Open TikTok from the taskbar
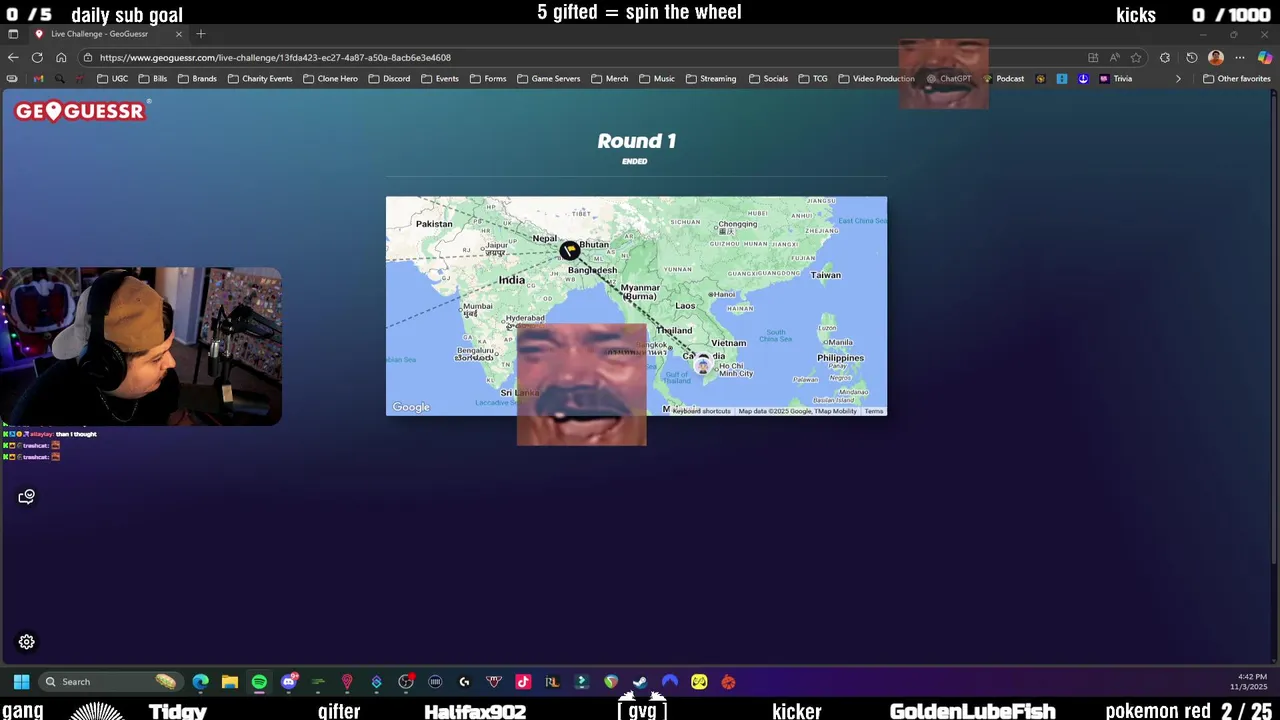The image size is (1280, 720). point(523,682)
